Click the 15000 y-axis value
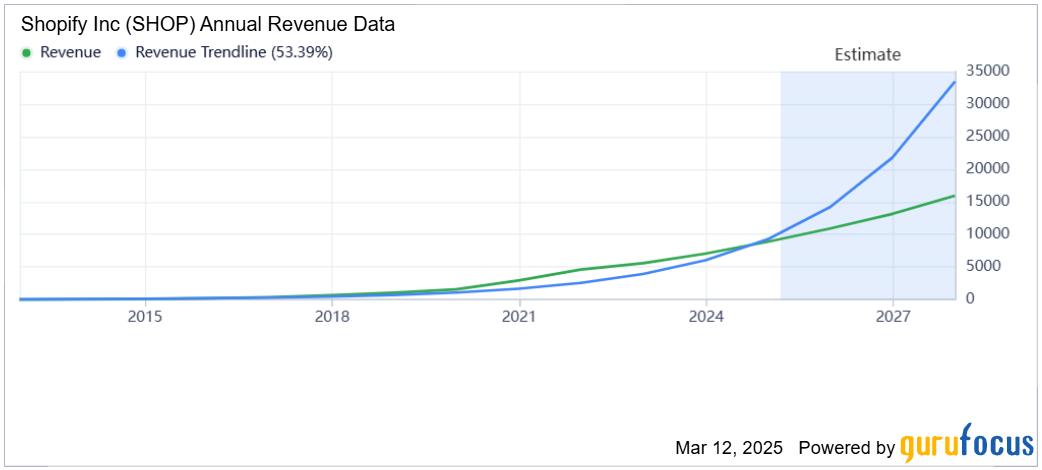This screenshot has height=470, width=1042. click(x=986, y=201)
